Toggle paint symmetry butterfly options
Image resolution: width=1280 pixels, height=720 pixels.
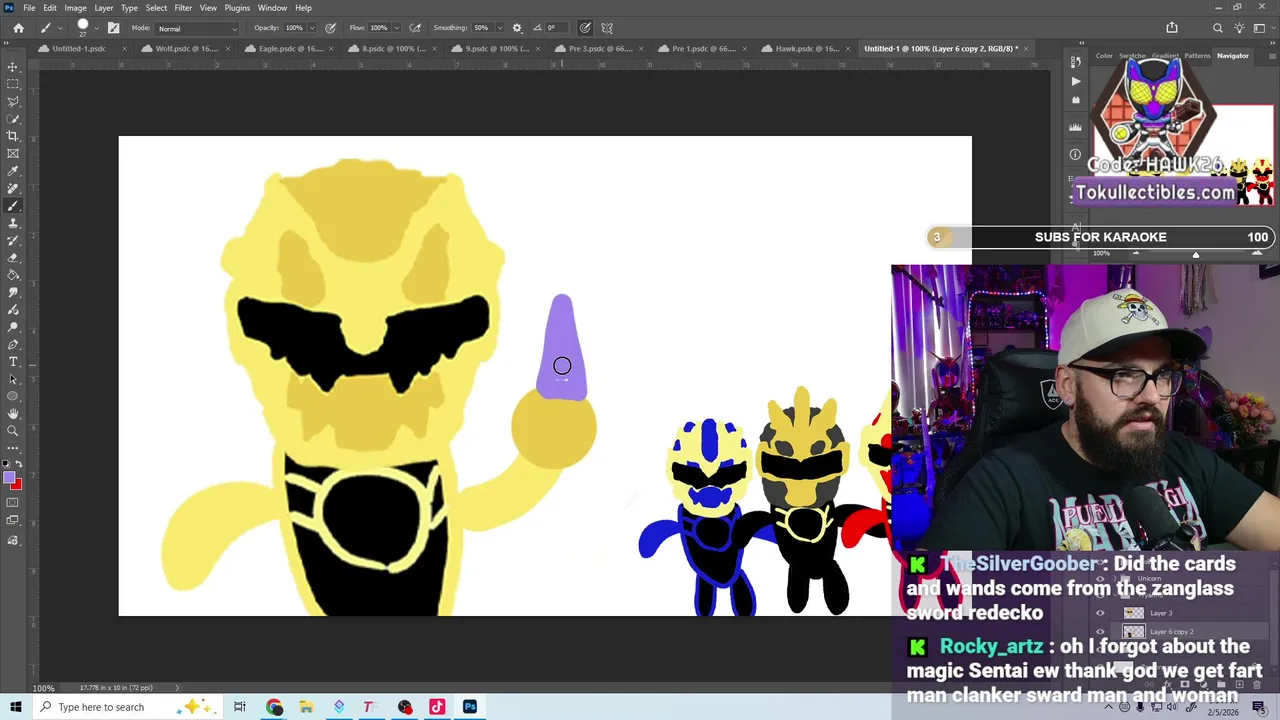[607, 28]
